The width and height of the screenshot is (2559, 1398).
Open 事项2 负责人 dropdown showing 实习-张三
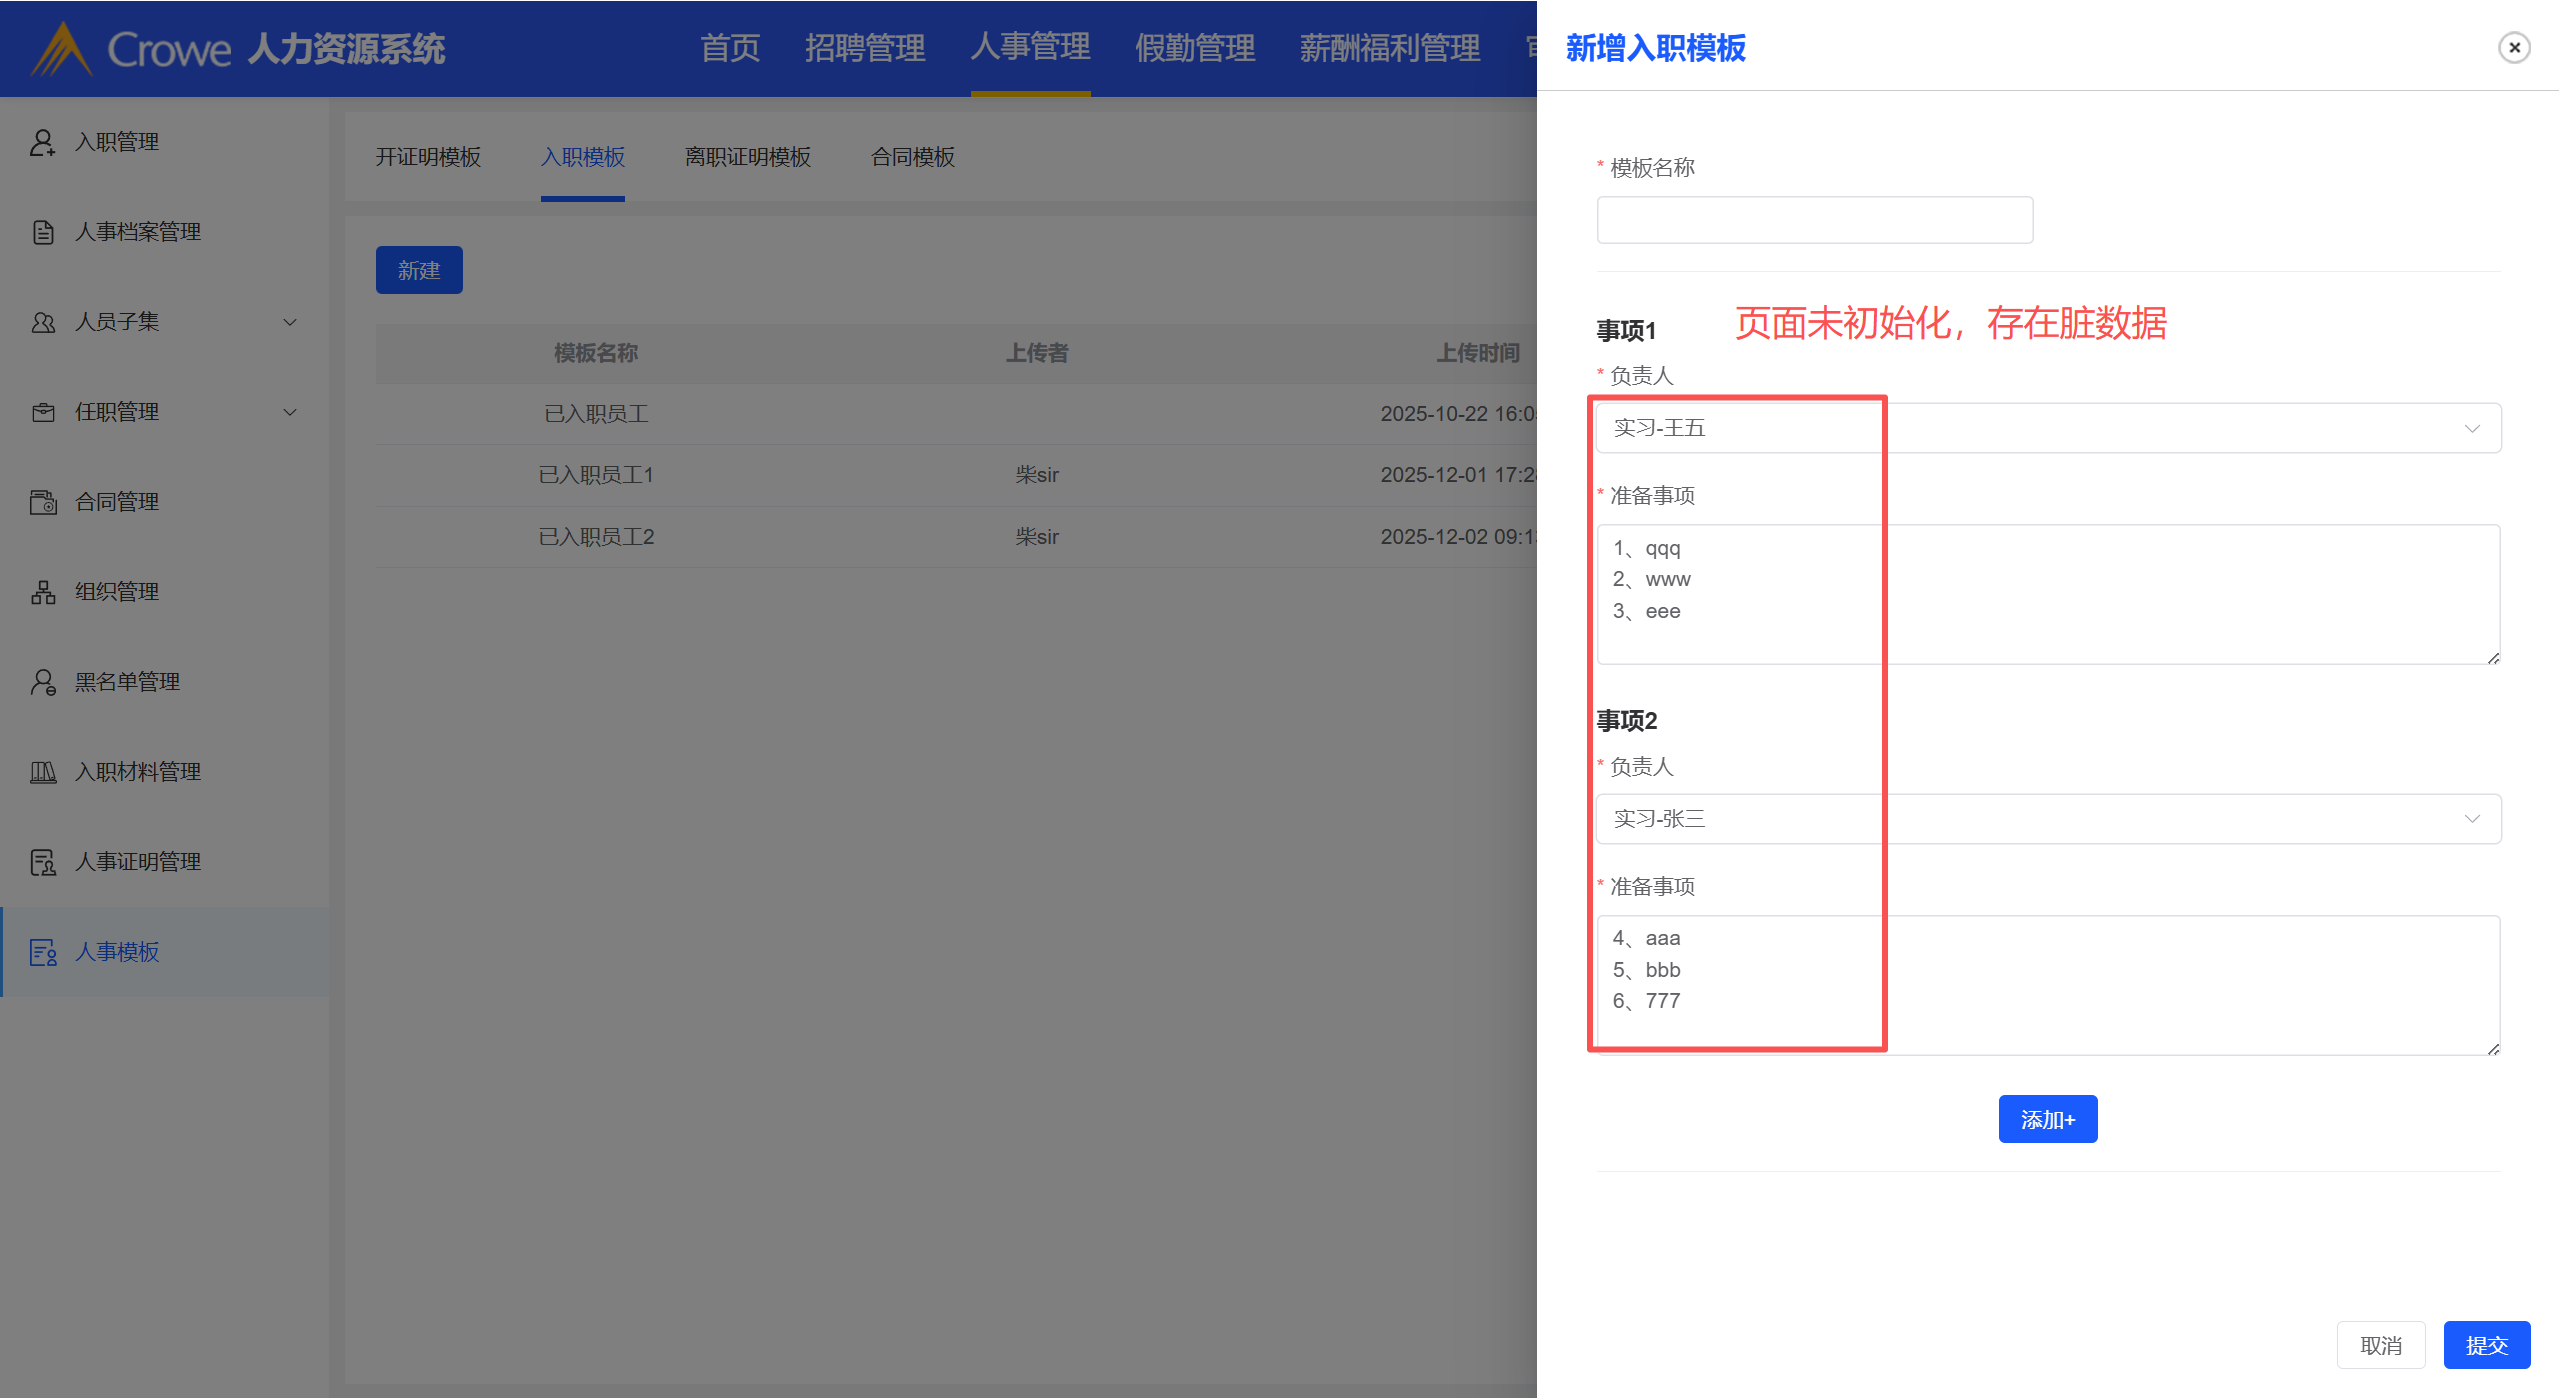[x=2047, y=819]
